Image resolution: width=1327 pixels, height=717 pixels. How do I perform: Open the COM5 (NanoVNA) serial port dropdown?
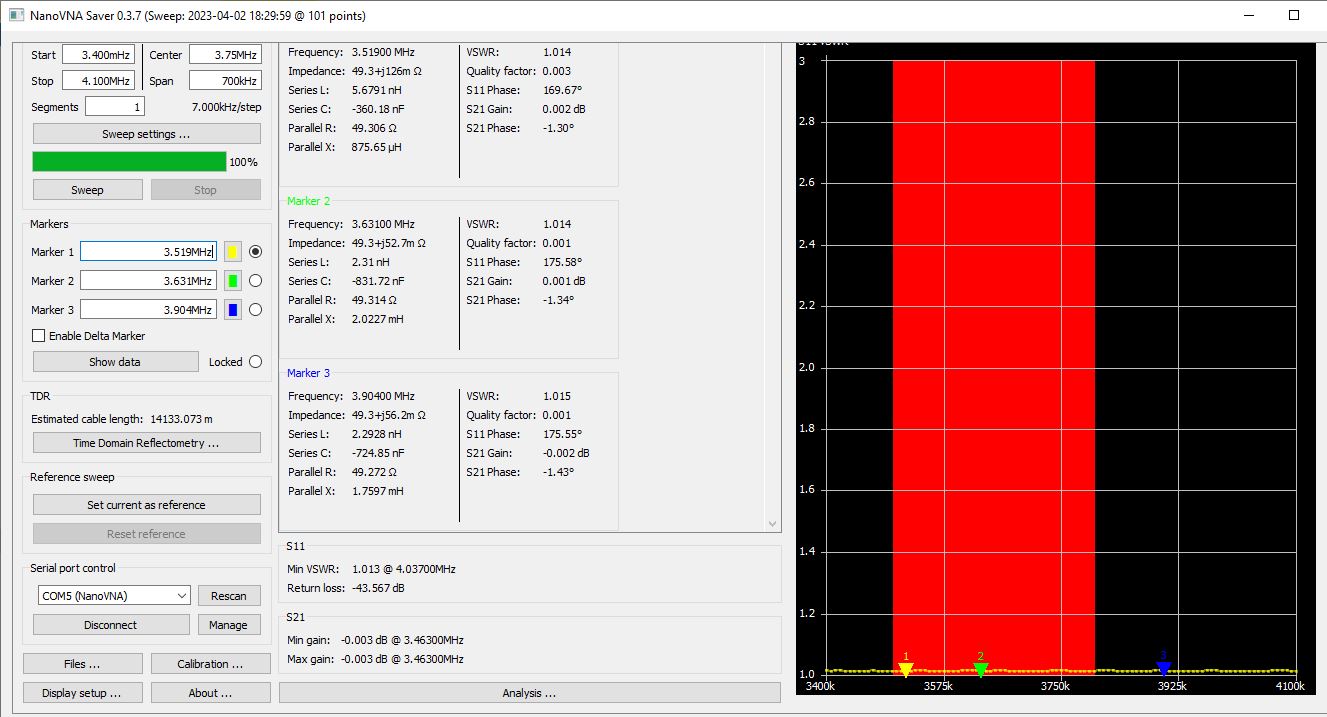tap(113, 595)
